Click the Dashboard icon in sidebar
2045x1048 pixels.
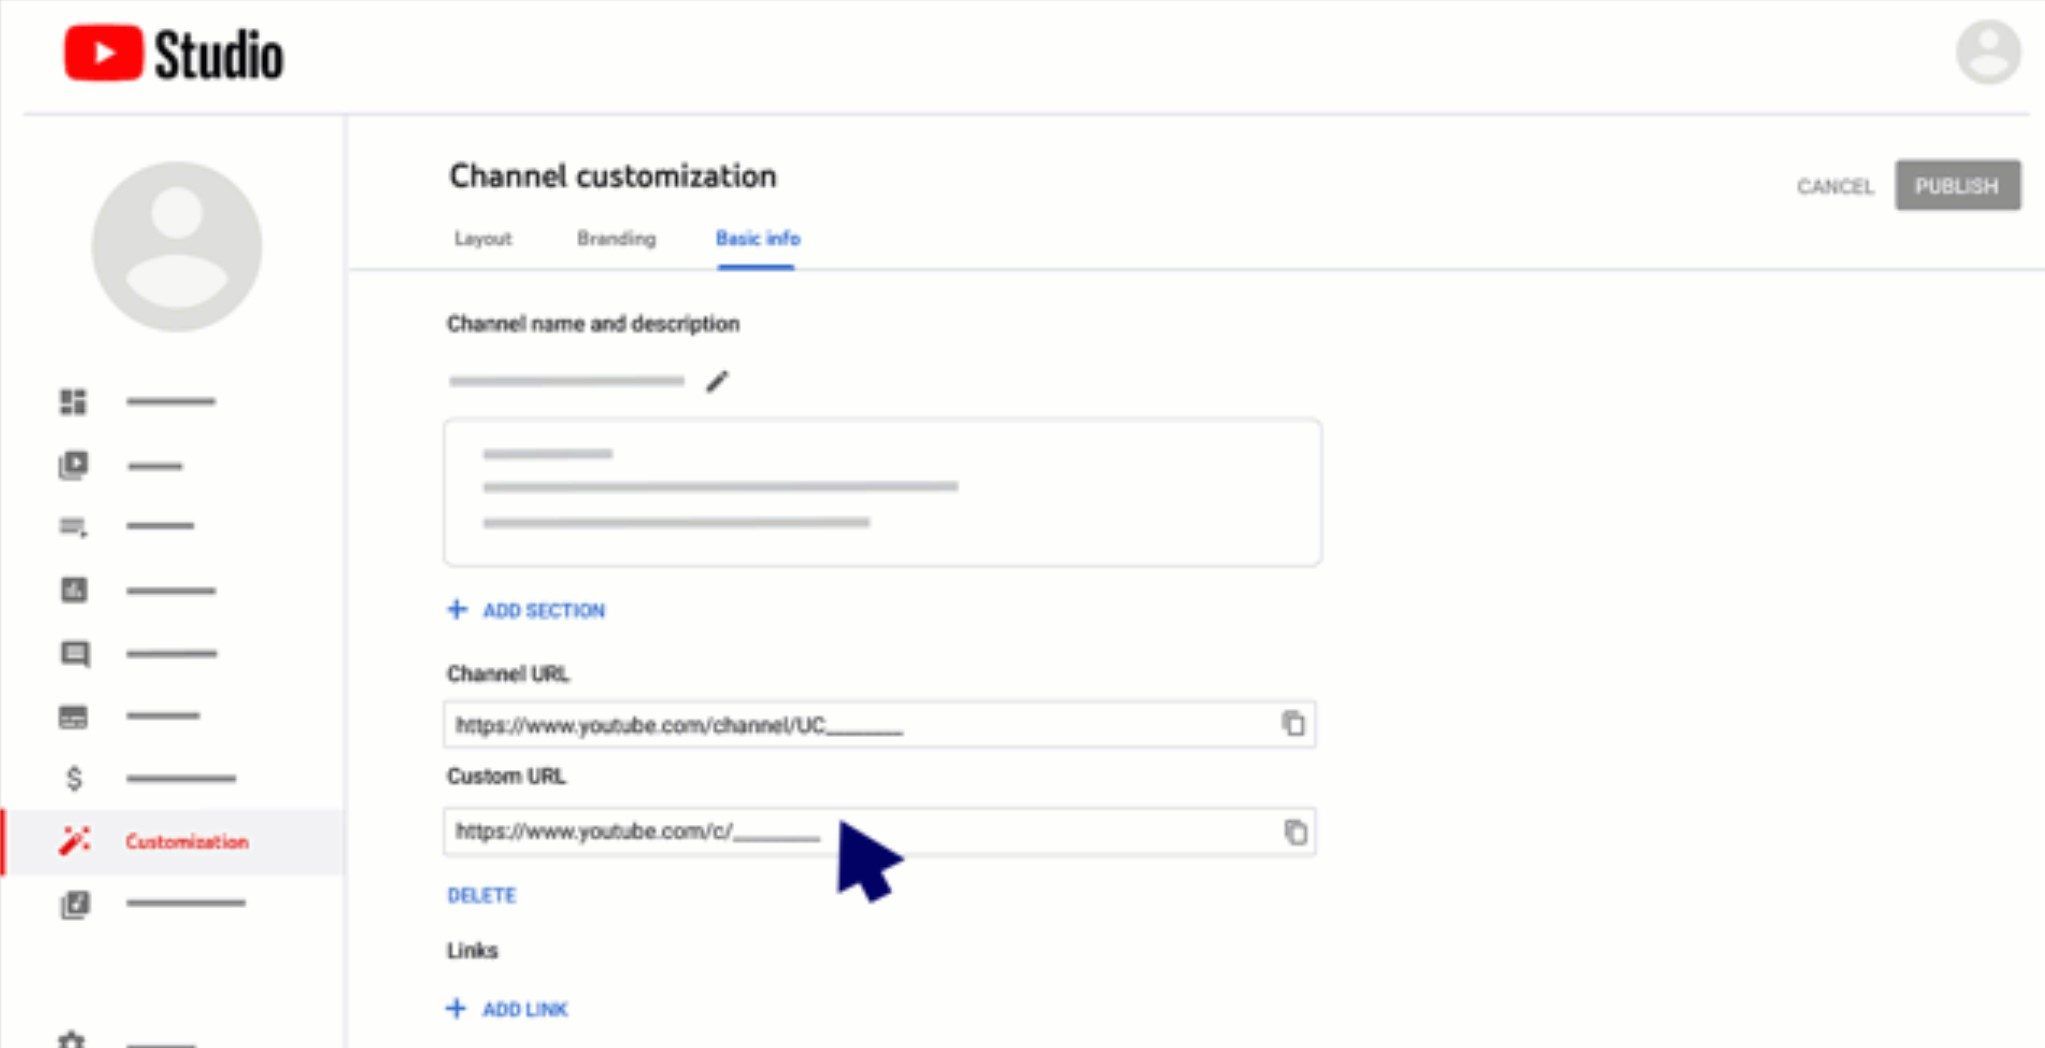(x=73, y=402)
